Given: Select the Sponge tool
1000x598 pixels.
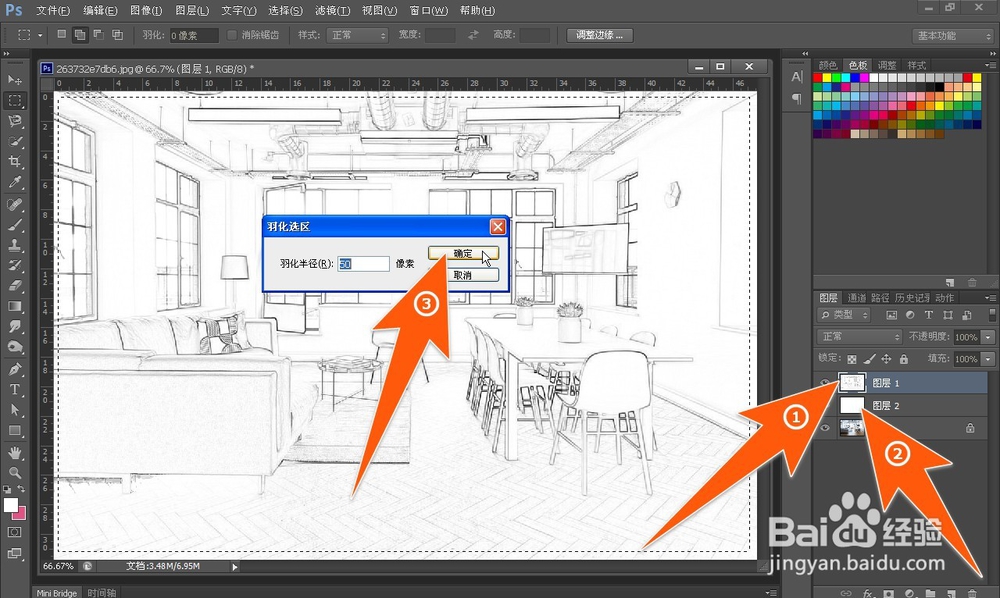Looking at the screenshot, I should [15, 347].
